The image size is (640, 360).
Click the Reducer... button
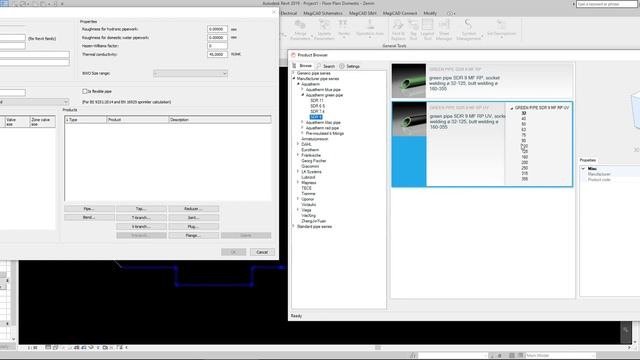193,209
